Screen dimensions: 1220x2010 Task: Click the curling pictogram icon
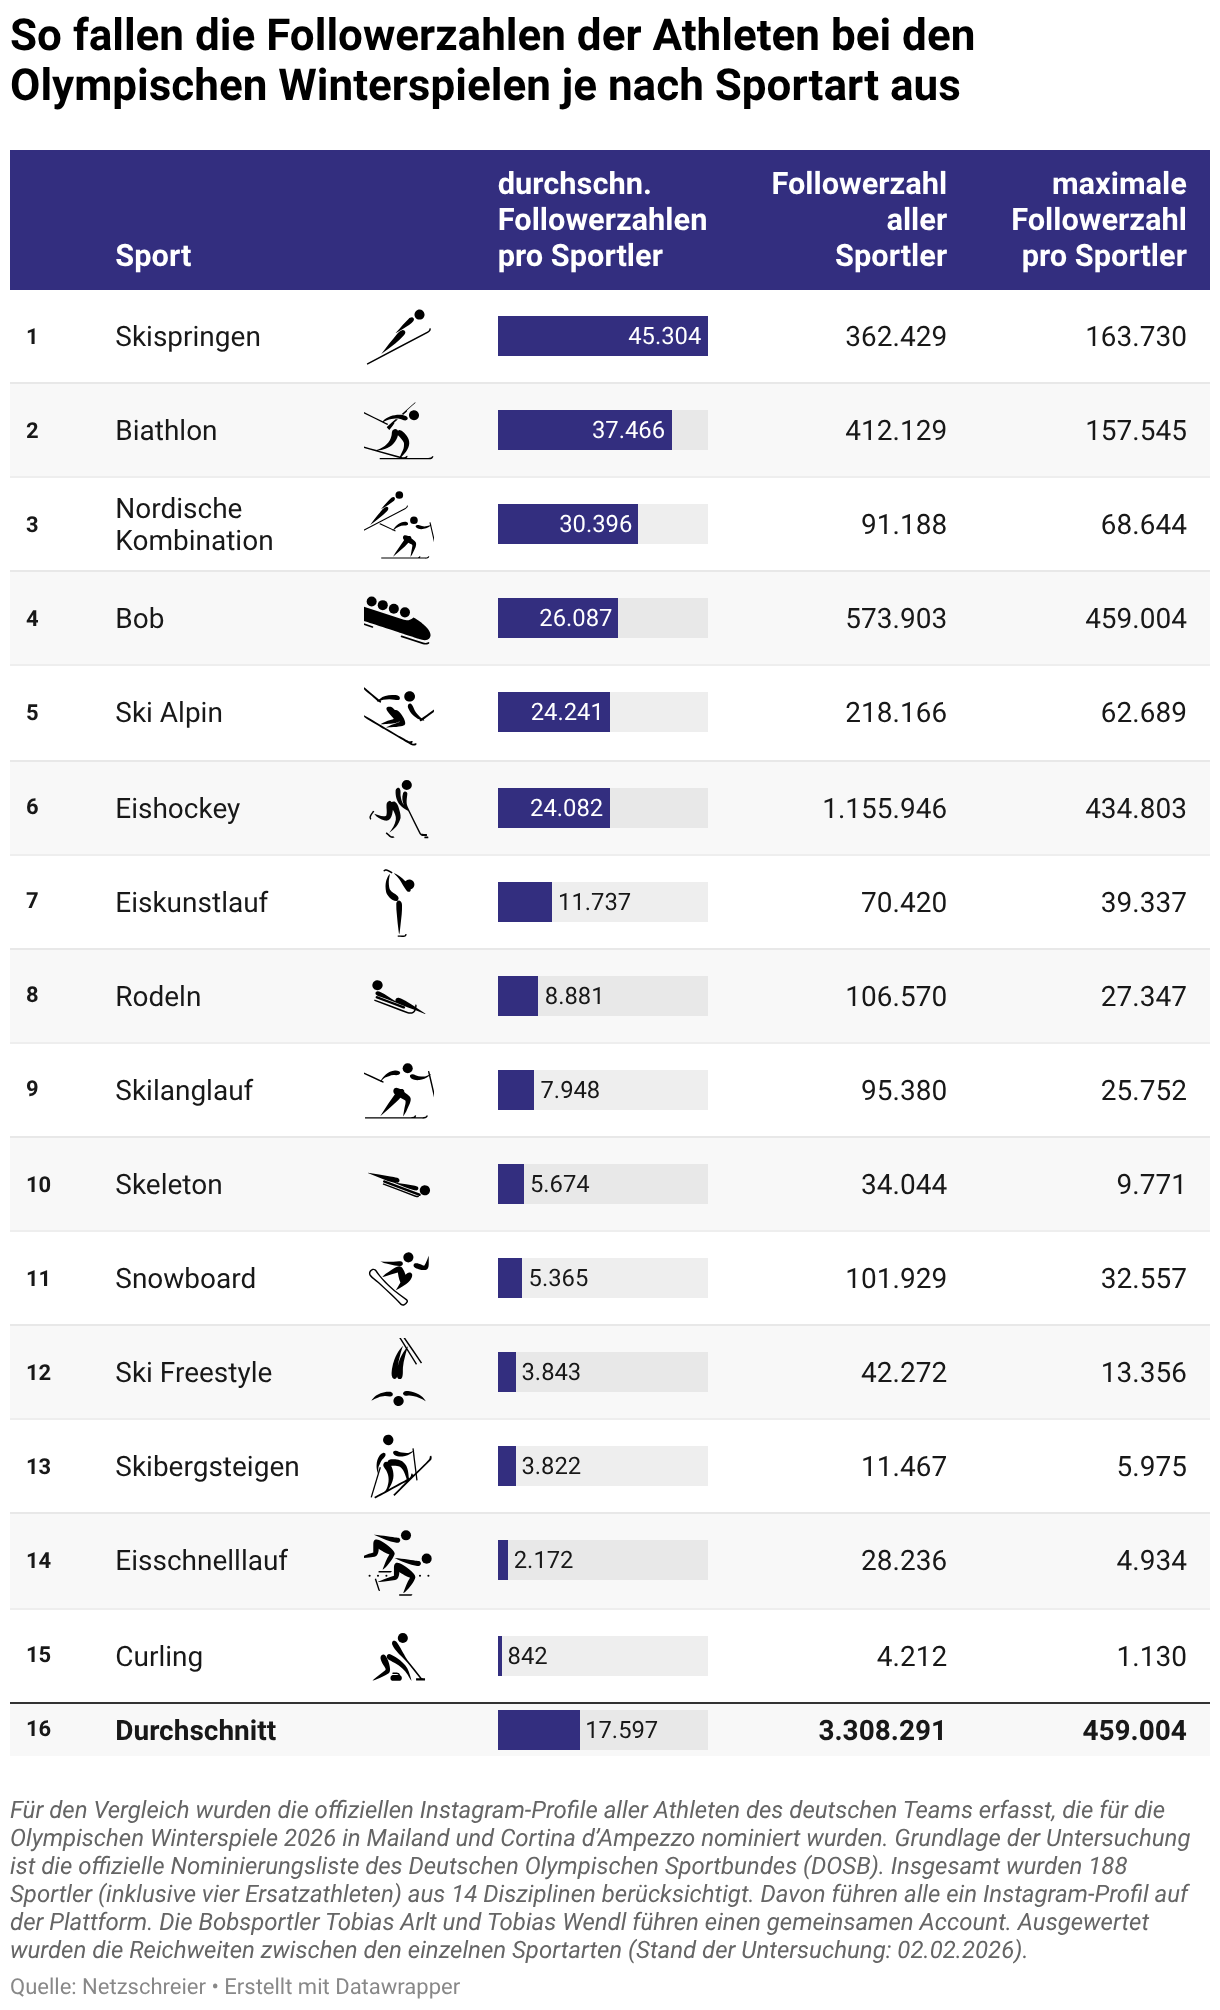click(x=398, y=1656)
